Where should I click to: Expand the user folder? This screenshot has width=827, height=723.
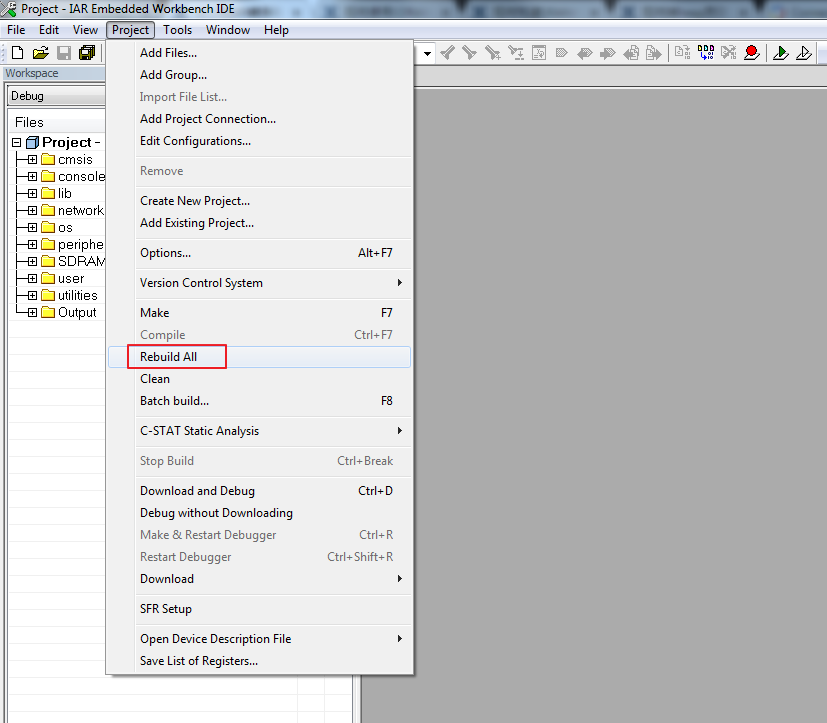32,278
